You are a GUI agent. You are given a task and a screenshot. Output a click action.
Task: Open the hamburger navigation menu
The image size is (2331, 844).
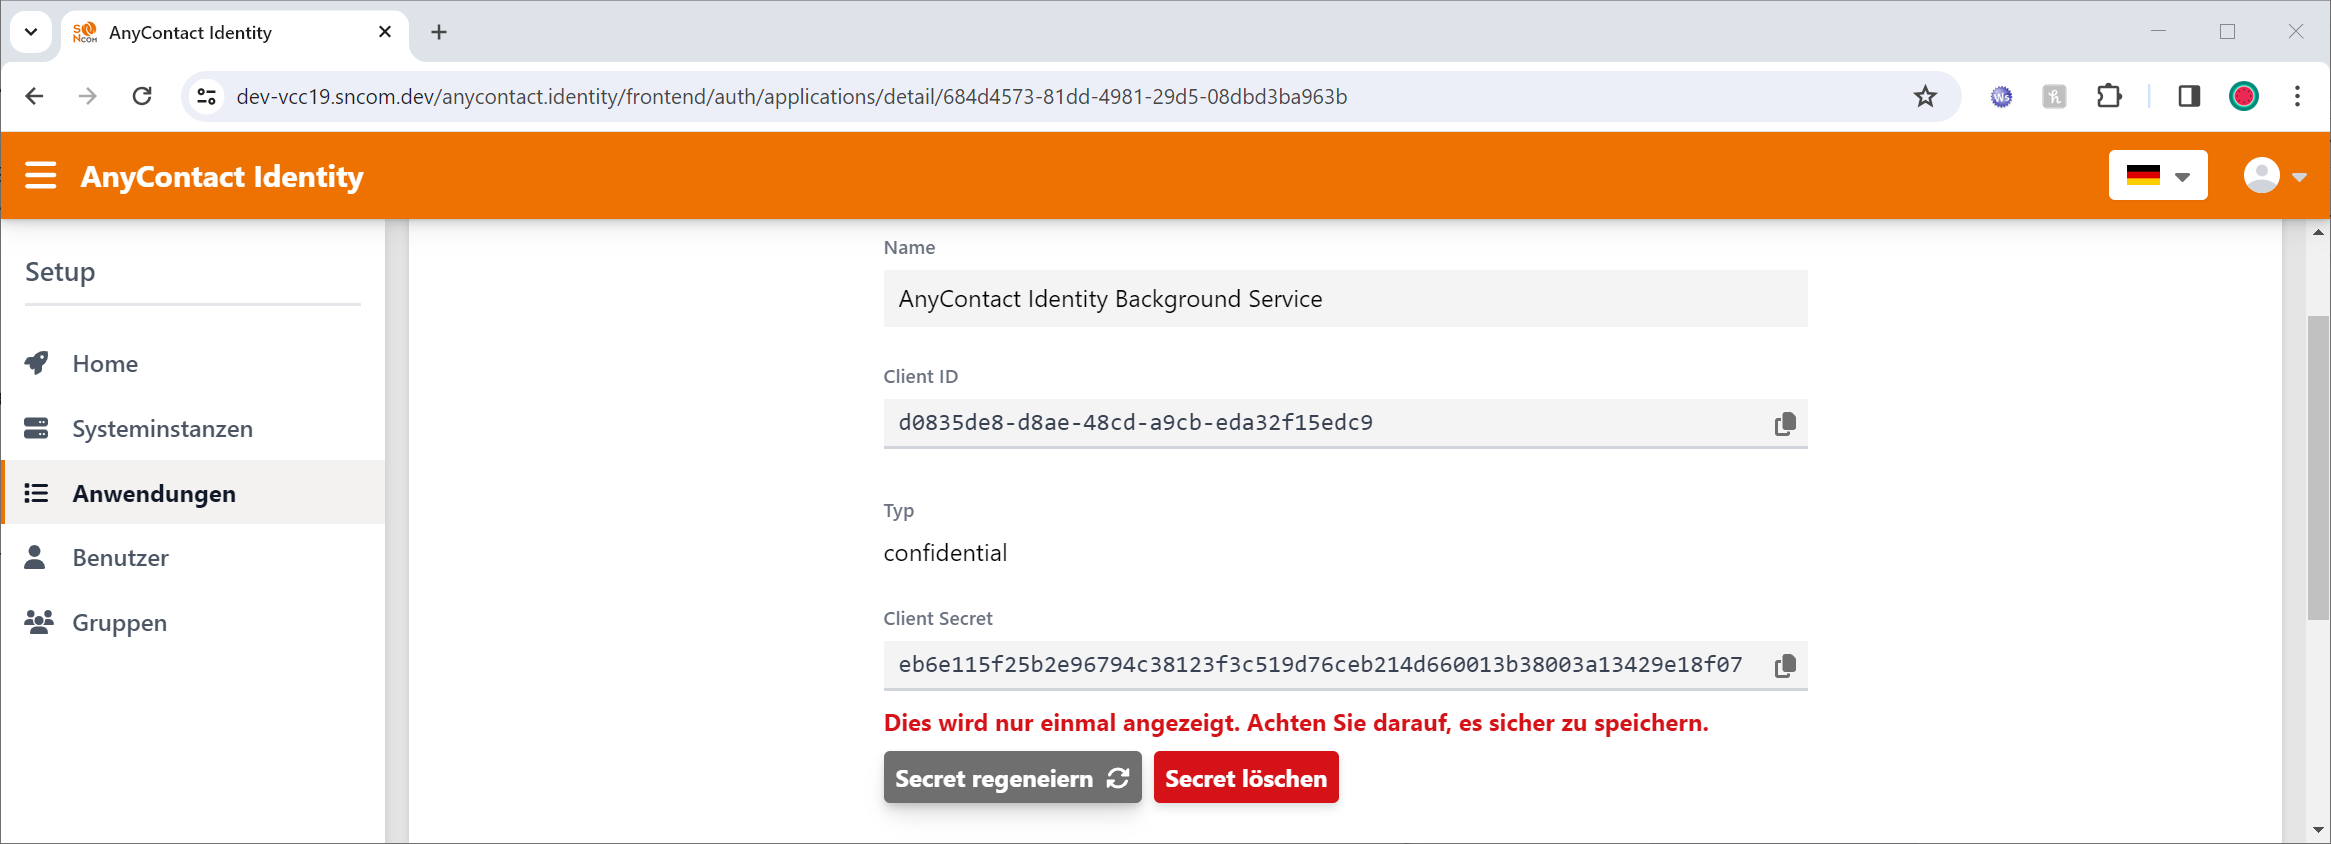41,176
